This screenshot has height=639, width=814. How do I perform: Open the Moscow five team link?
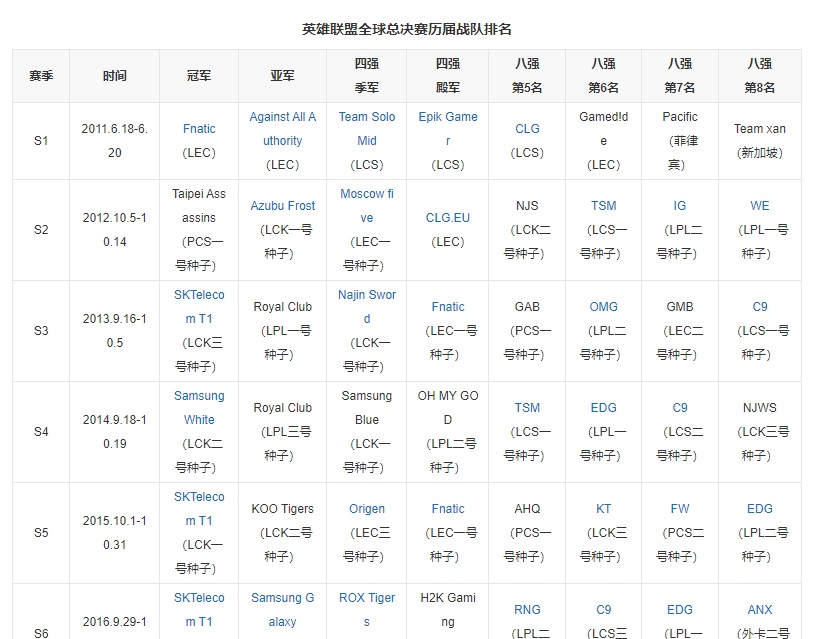coord(367,206)
